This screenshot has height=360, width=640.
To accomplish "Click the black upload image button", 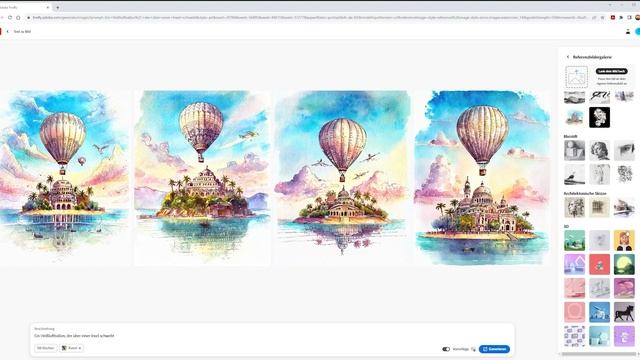I will click(611, 71).
